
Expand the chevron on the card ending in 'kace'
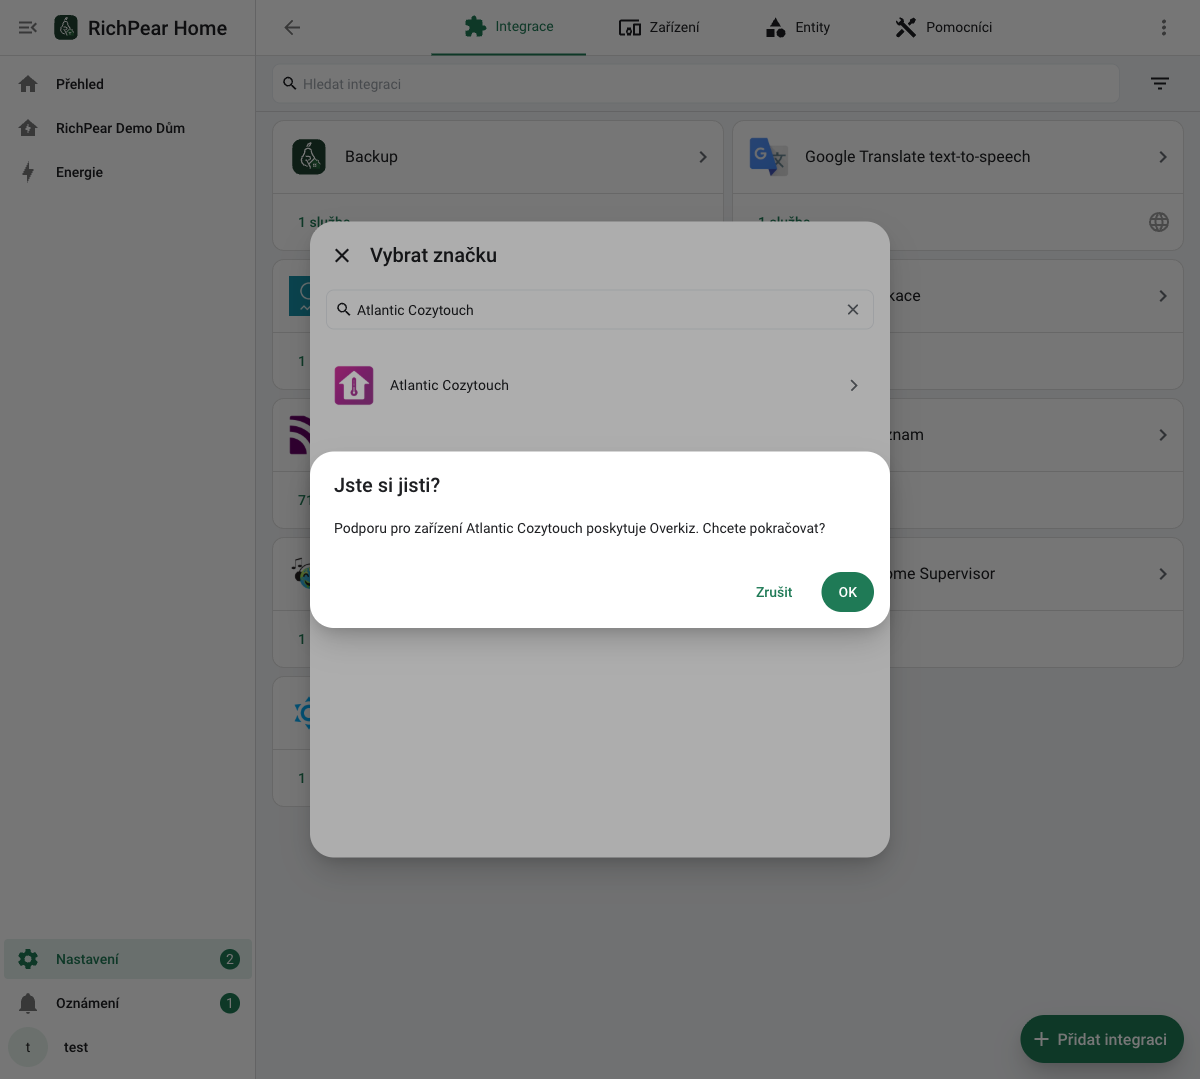coord(1163,296)
